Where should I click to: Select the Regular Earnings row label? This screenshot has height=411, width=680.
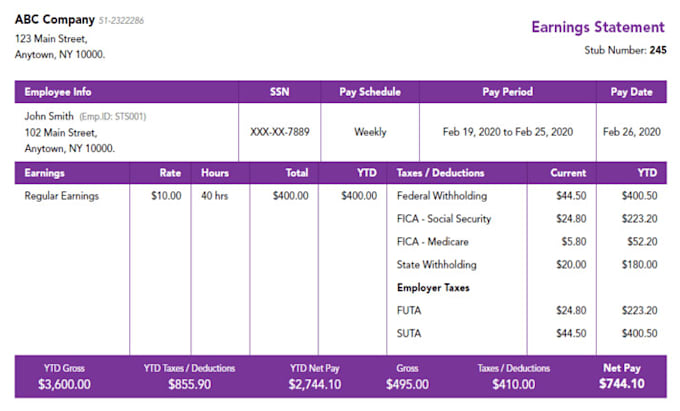[61, 196]
